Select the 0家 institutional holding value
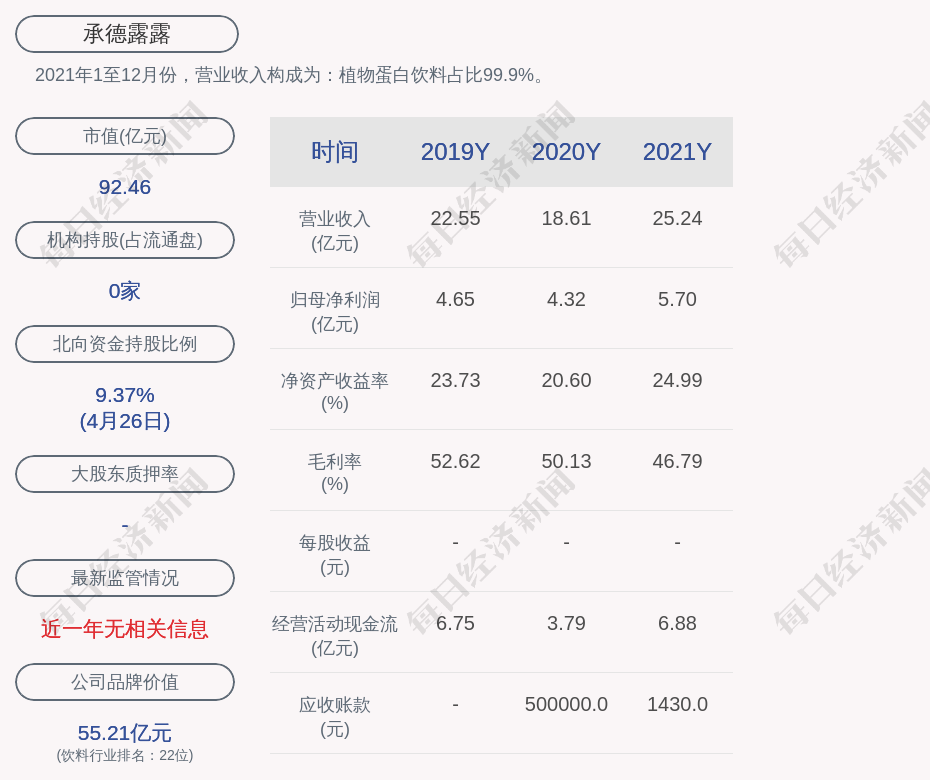This screenshot has width=930, height=780. [x=125, y=291]
